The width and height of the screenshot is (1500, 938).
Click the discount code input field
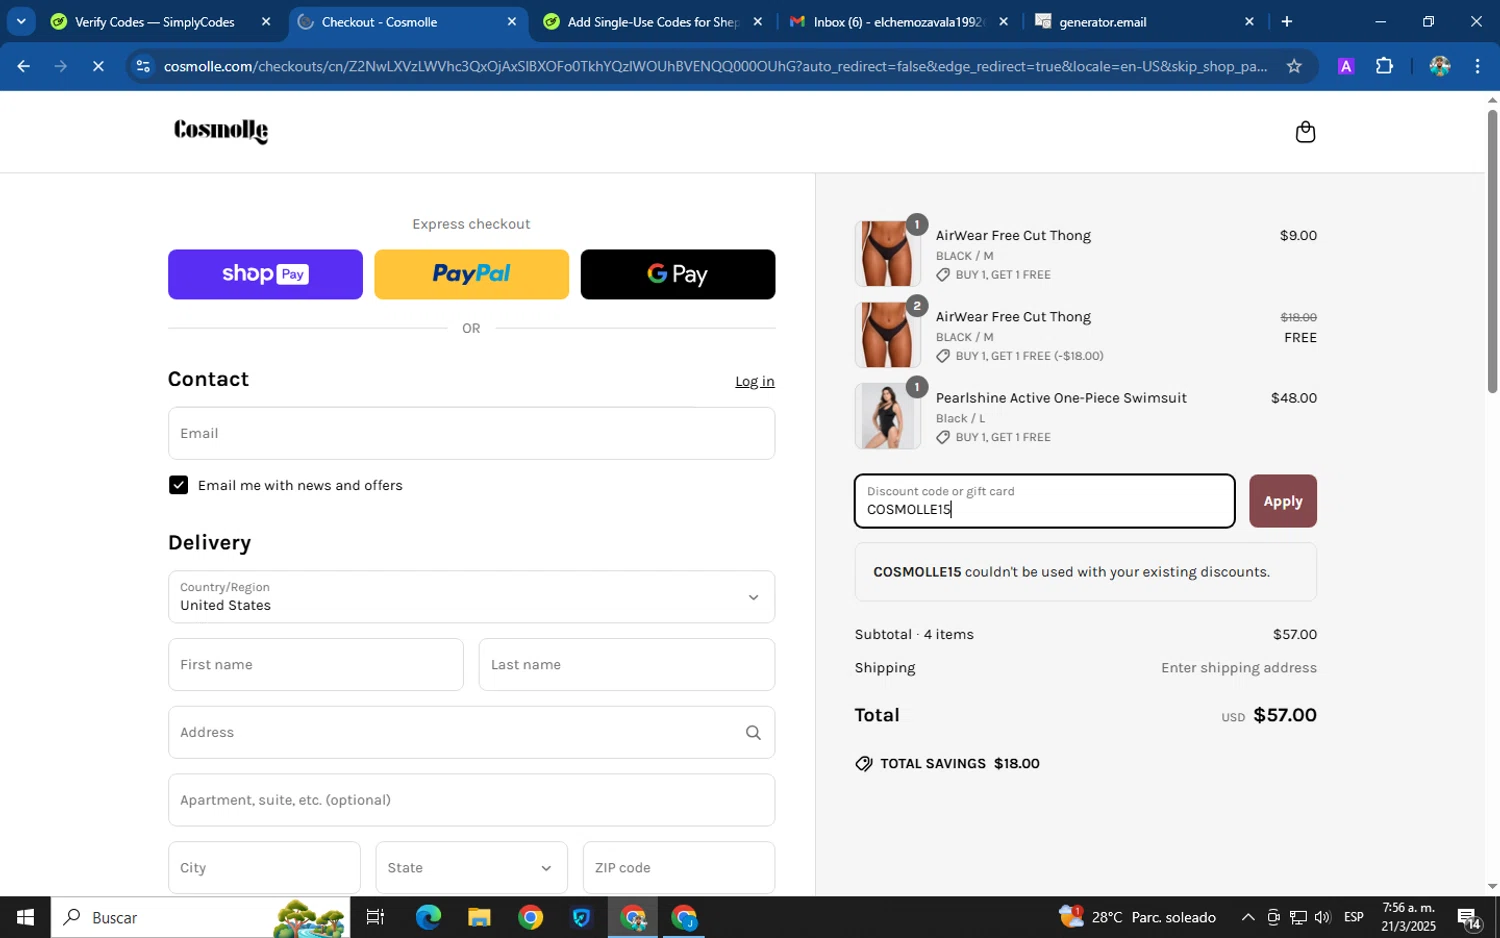[x=1044, y=501]
